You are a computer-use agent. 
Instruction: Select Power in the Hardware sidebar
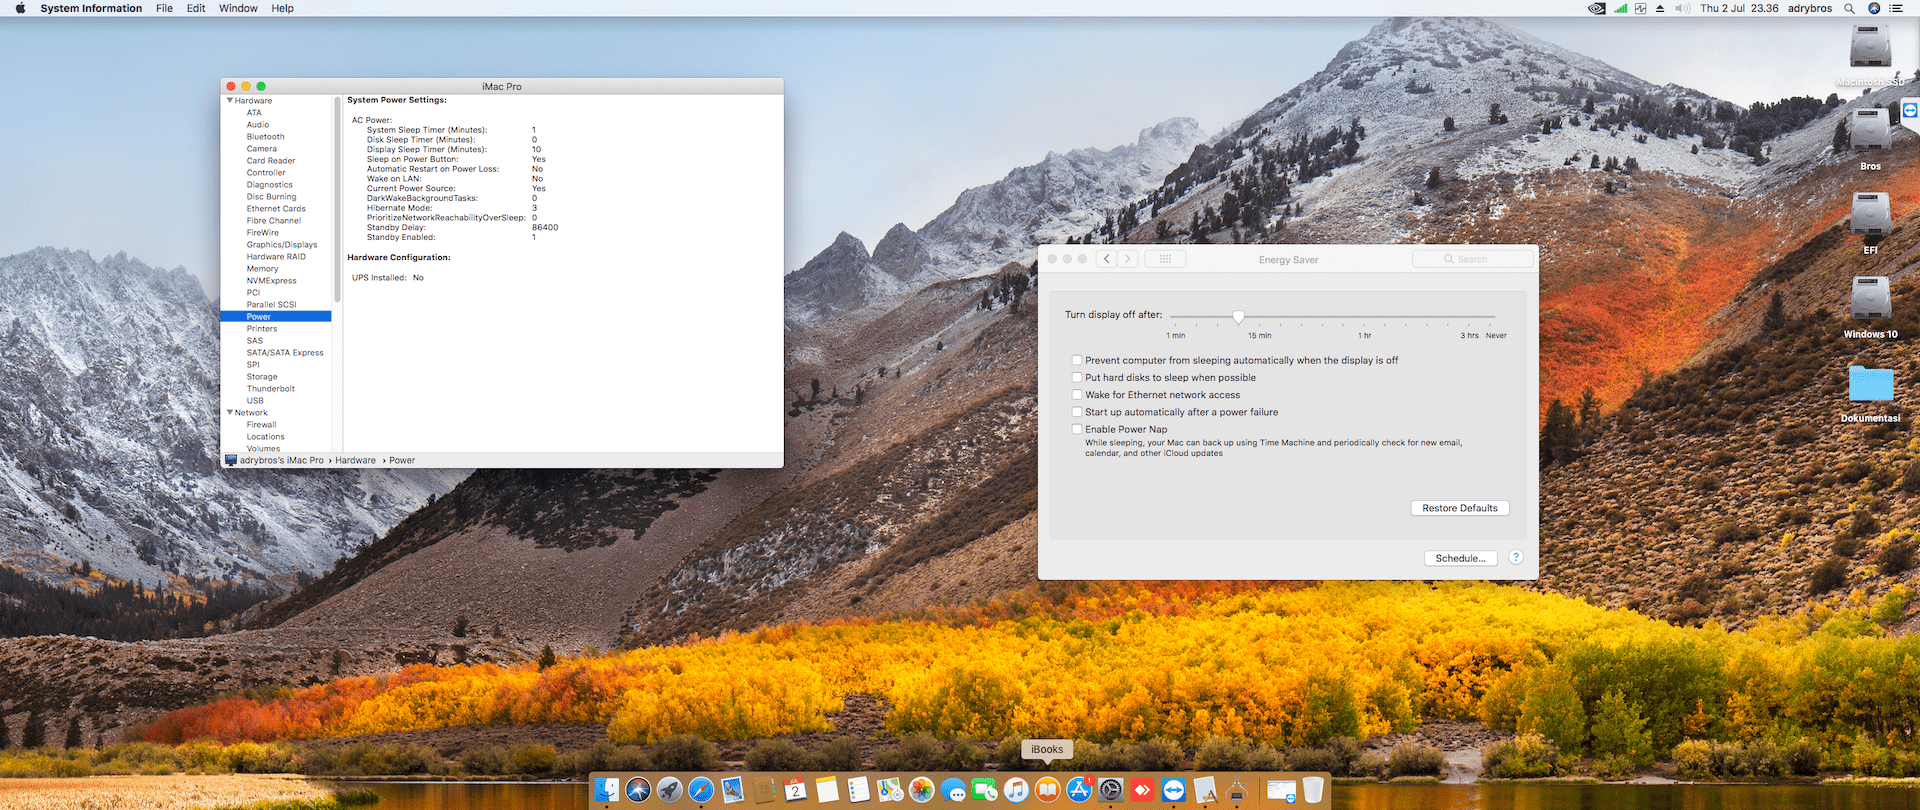[x=276, y=316]
